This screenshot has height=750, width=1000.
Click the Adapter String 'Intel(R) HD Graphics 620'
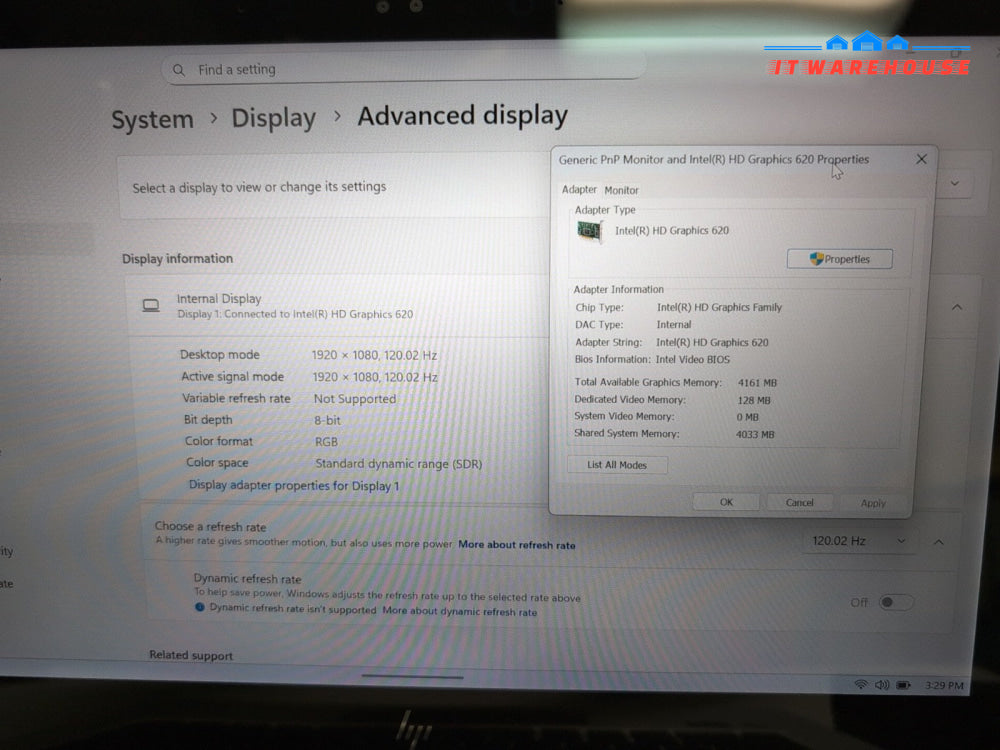tap(712, 342)
